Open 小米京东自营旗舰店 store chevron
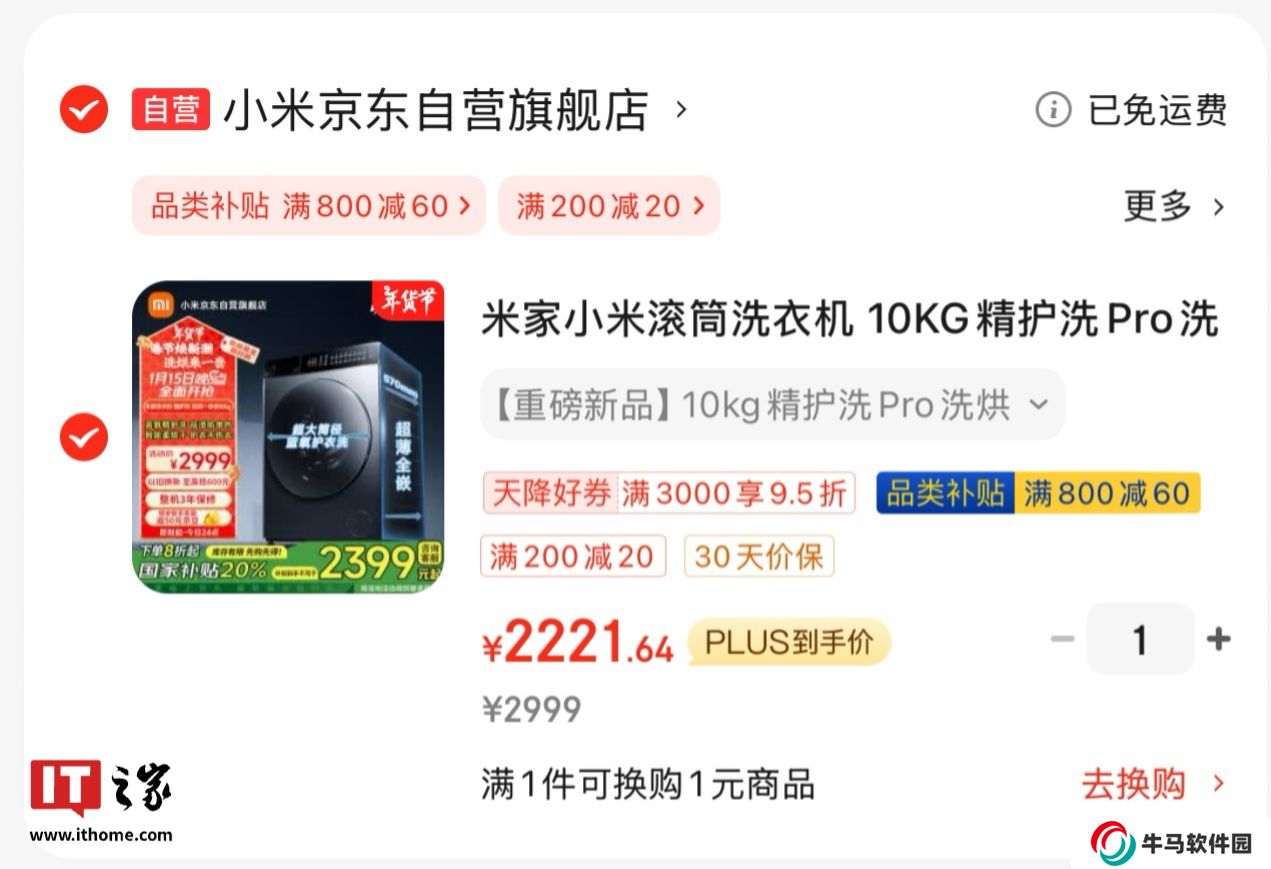Image resolution: width=1271 pixels, height=869 pixels. [x=681, y=108]
